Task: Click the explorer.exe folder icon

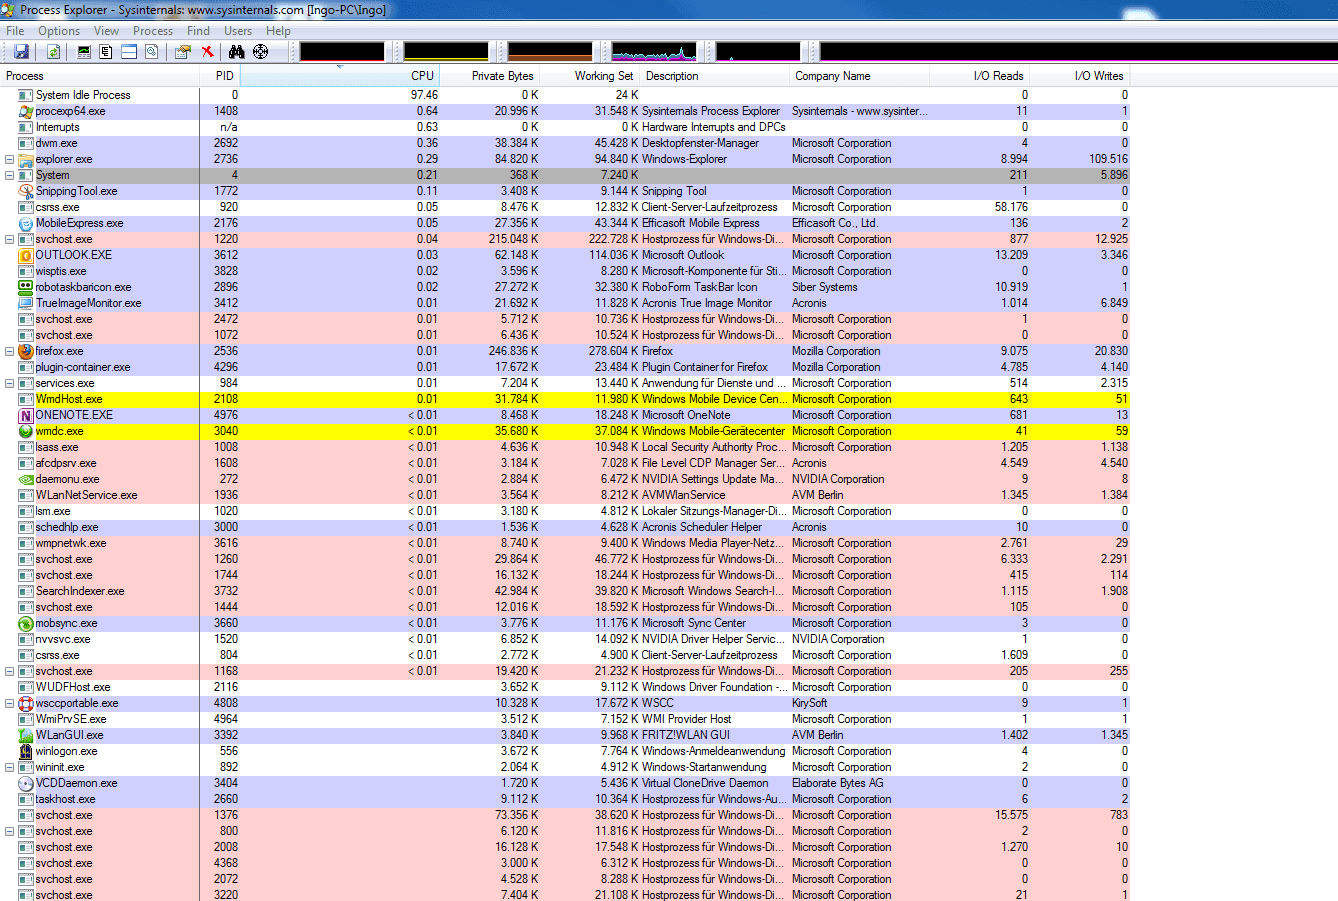Action: 26,159
